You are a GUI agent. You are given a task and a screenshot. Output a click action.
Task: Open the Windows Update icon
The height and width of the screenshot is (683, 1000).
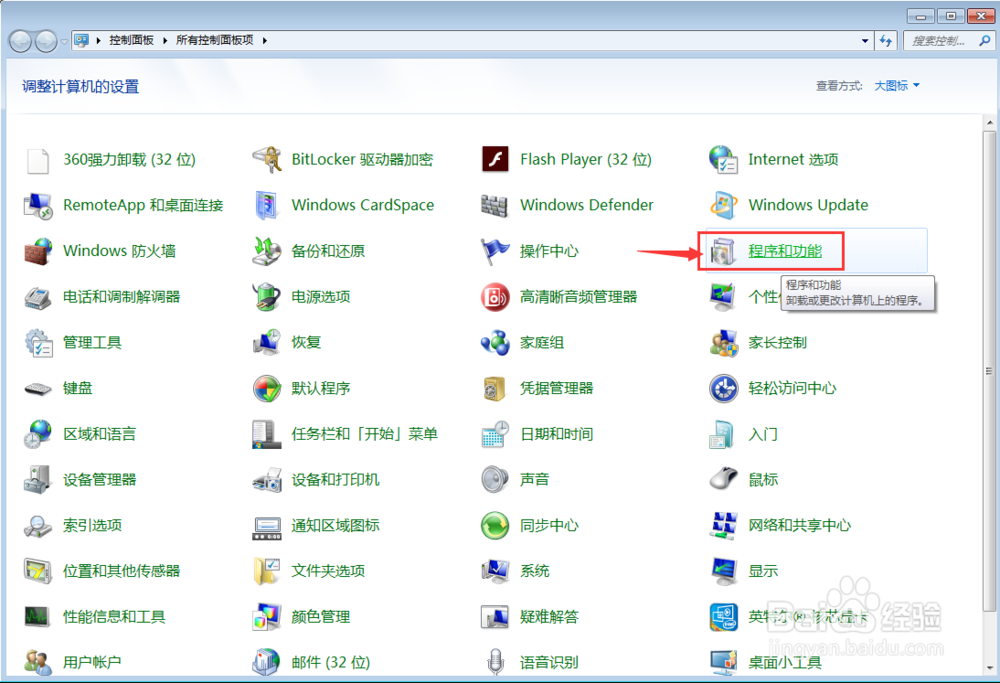coord(723,205)
